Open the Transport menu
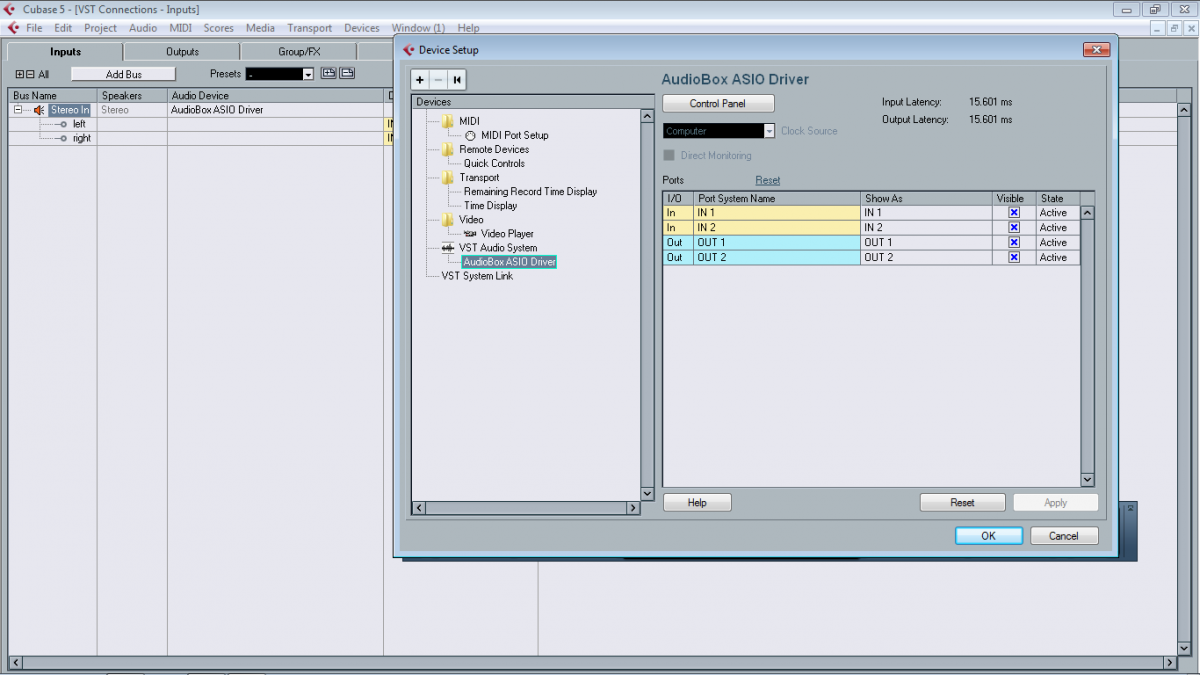Screen dimensions: 1200x675 point(310,28)
